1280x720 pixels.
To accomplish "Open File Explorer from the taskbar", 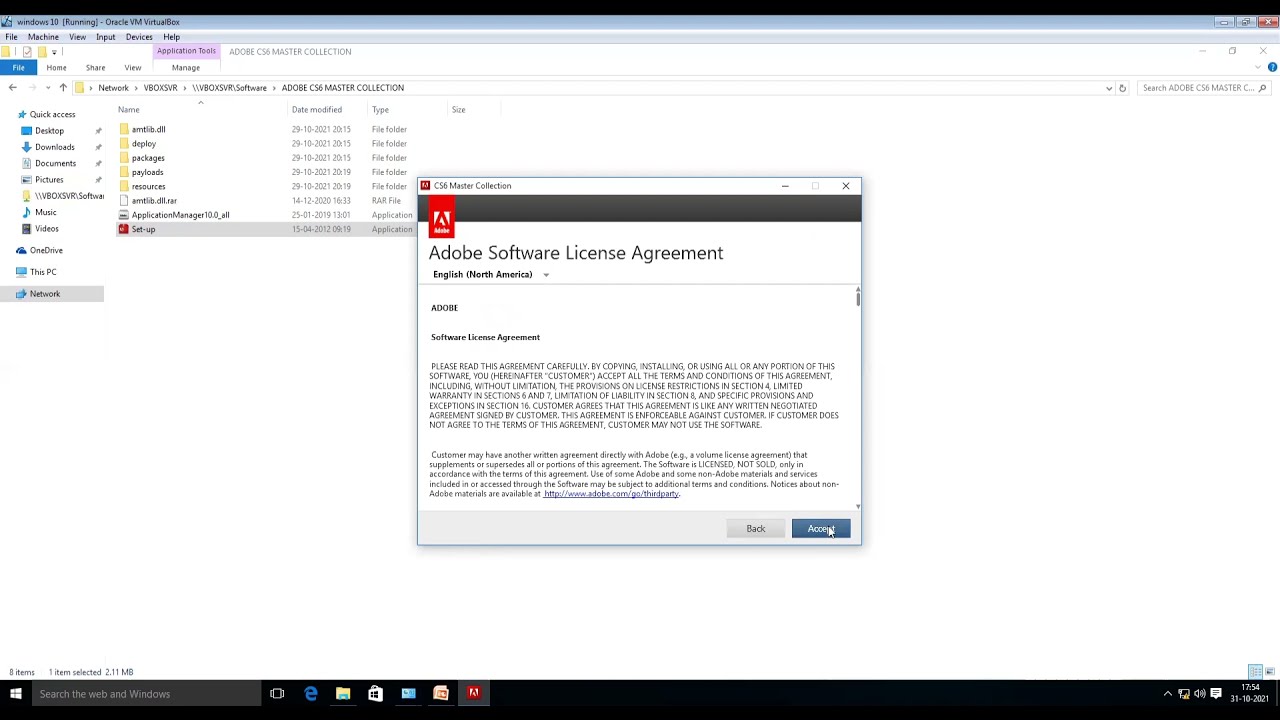I will click(343, 694).
